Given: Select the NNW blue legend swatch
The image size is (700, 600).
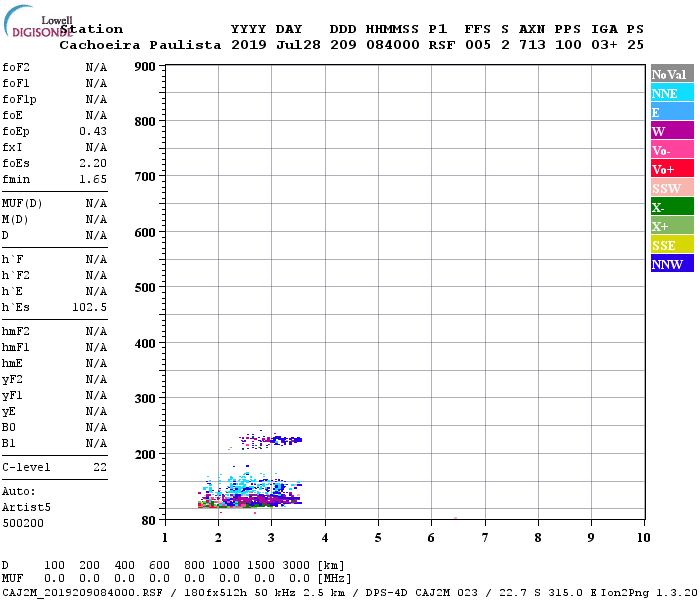Looking at the screenshot, I should [x=672, y=264].
